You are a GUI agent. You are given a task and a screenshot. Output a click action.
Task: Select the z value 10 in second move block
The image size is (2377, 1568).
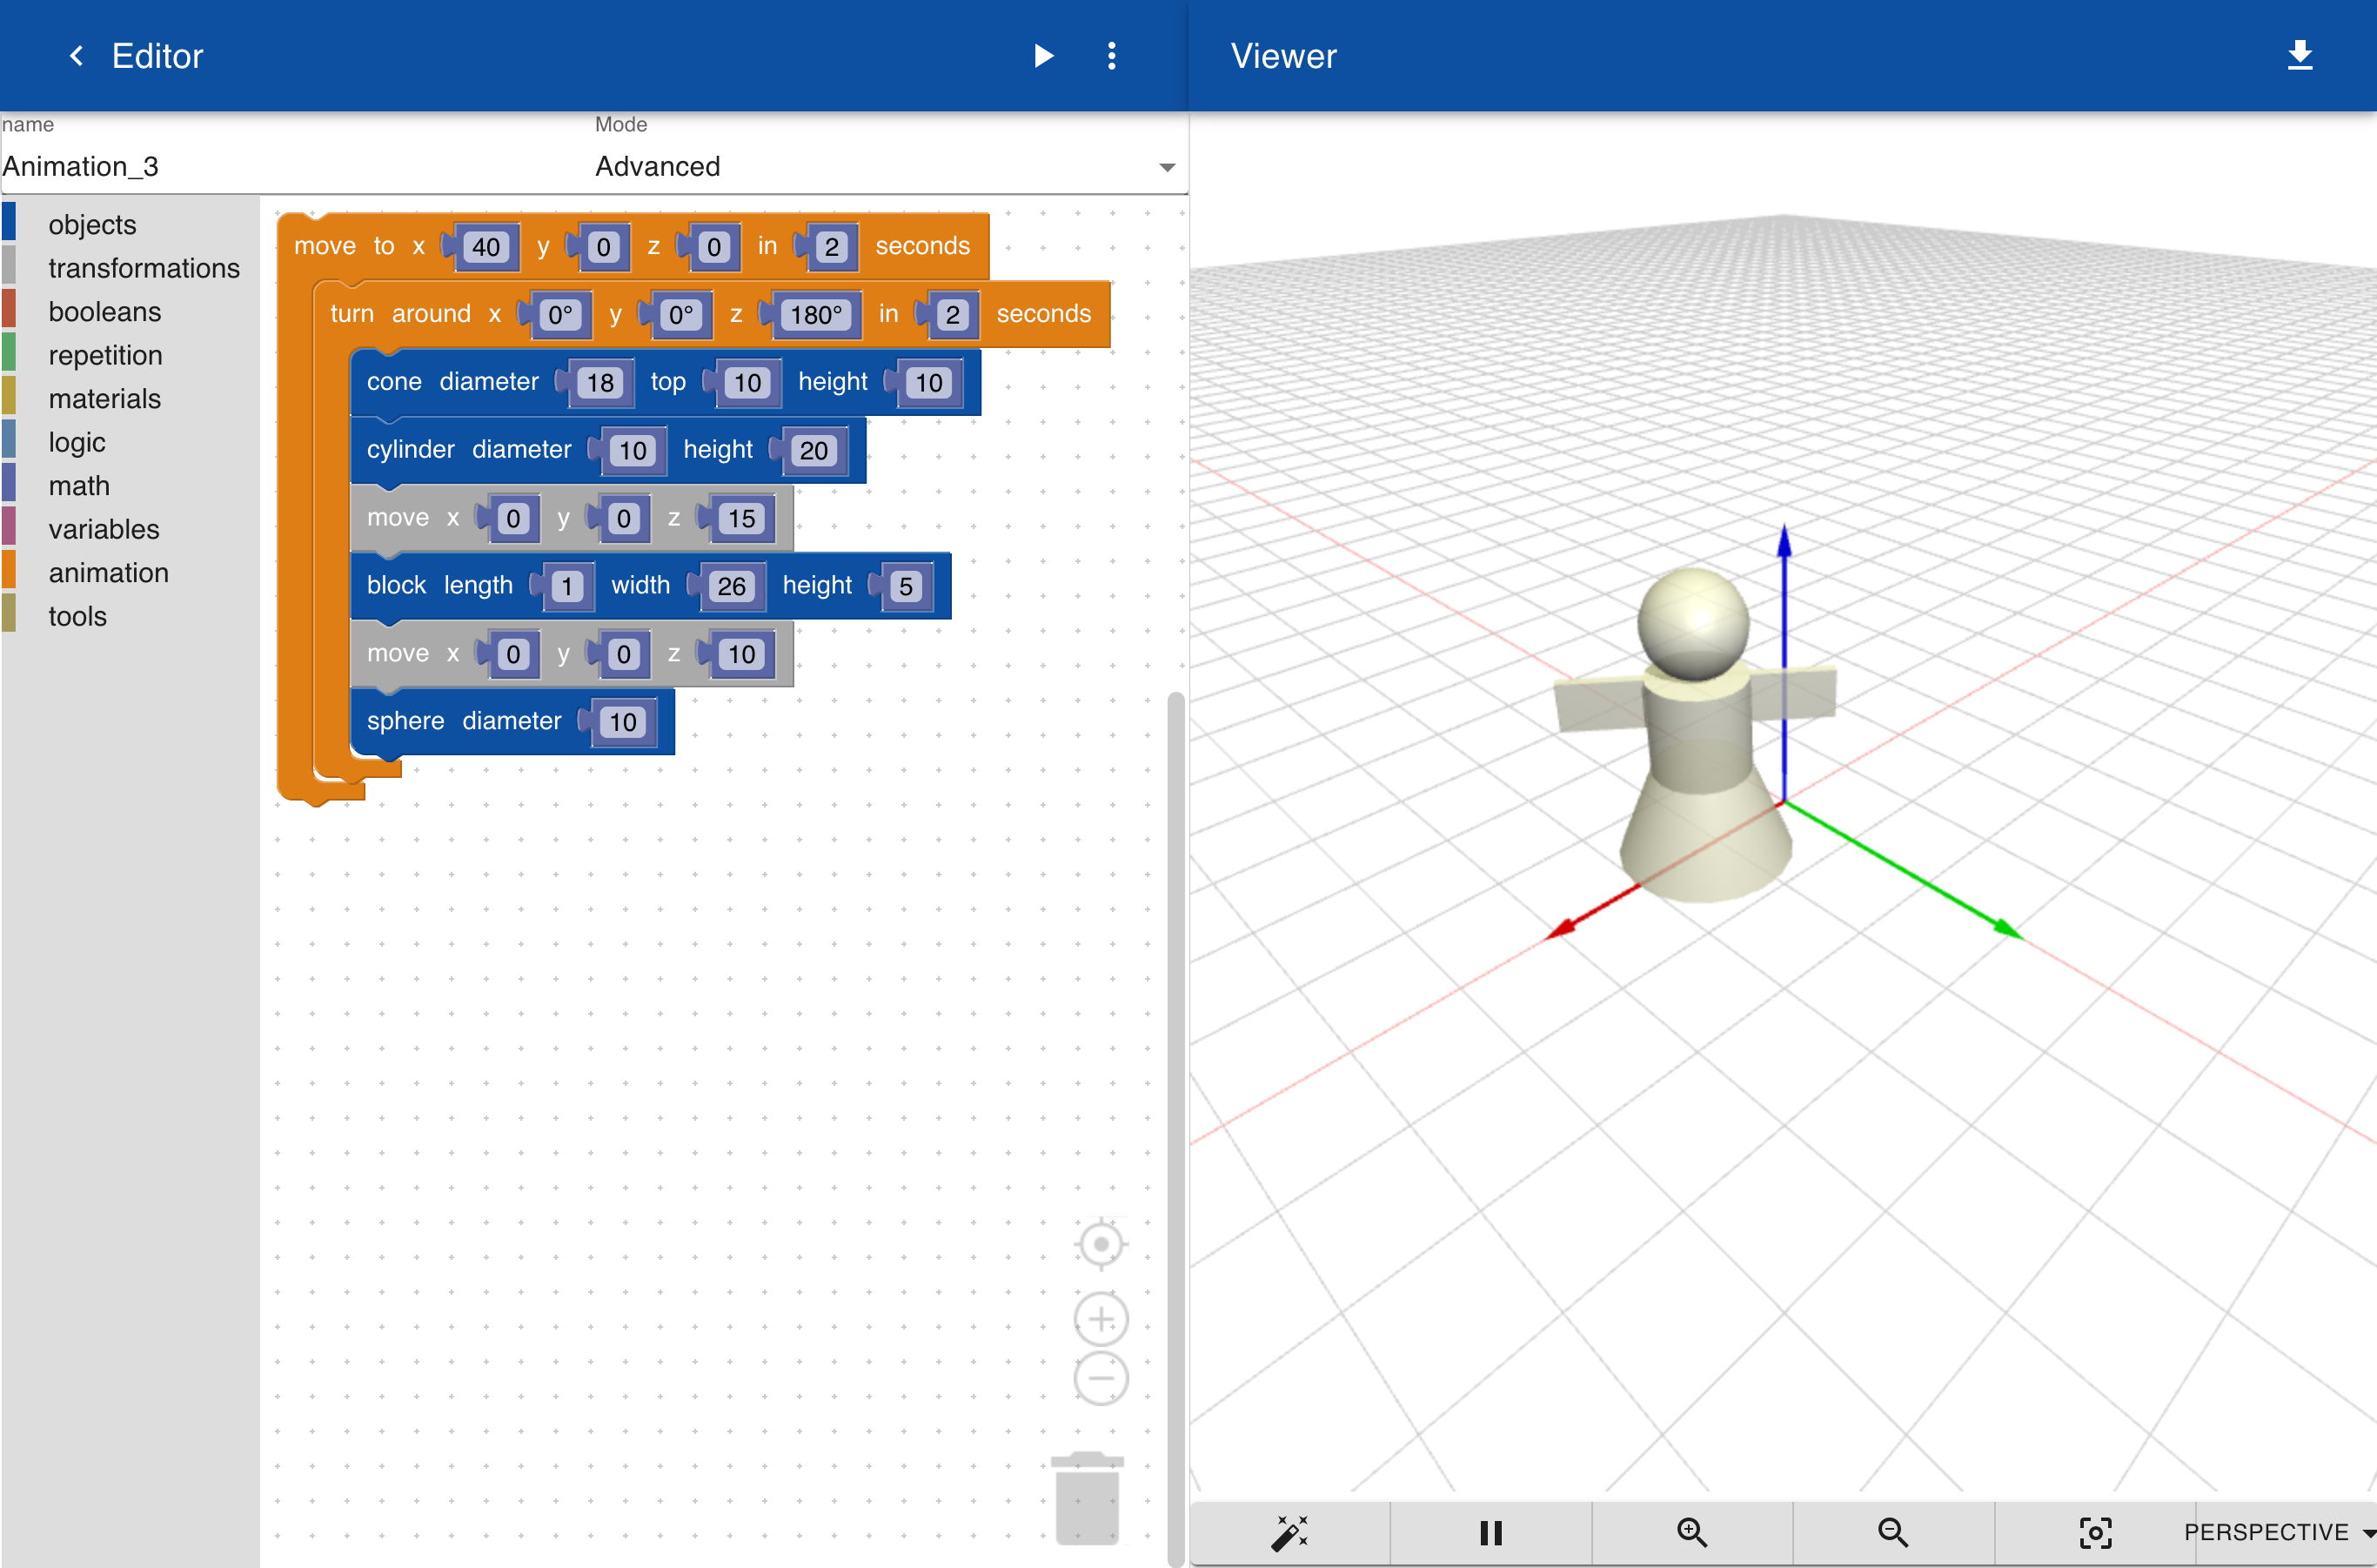click(x=741, y=654)
